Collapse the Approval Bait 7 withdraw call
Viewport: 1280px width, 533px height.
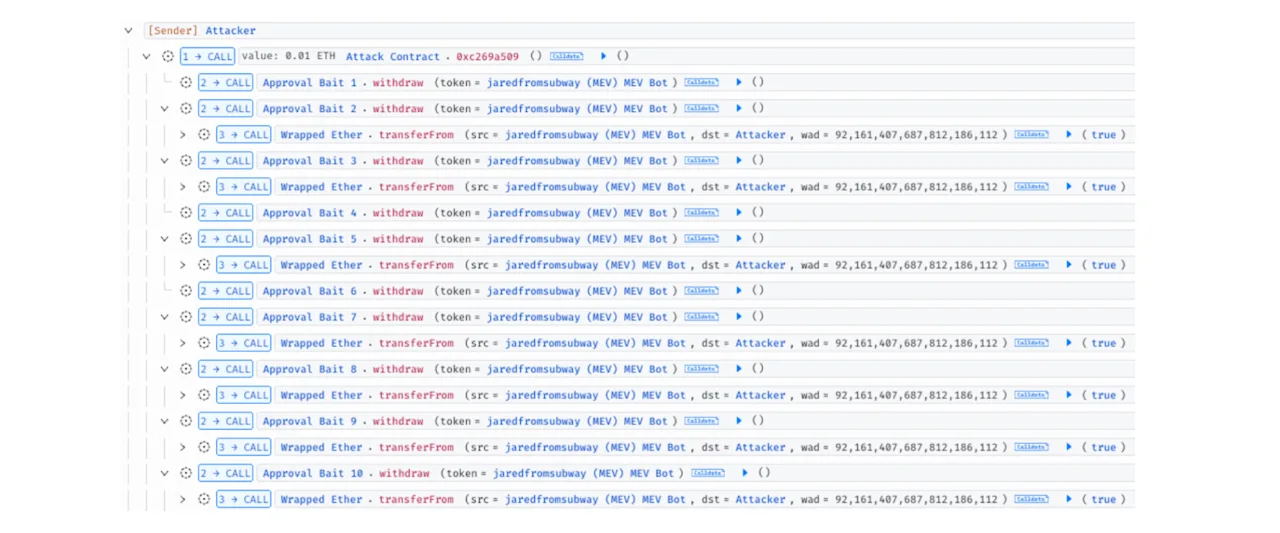pyautogui.click(x=165, y=317)
